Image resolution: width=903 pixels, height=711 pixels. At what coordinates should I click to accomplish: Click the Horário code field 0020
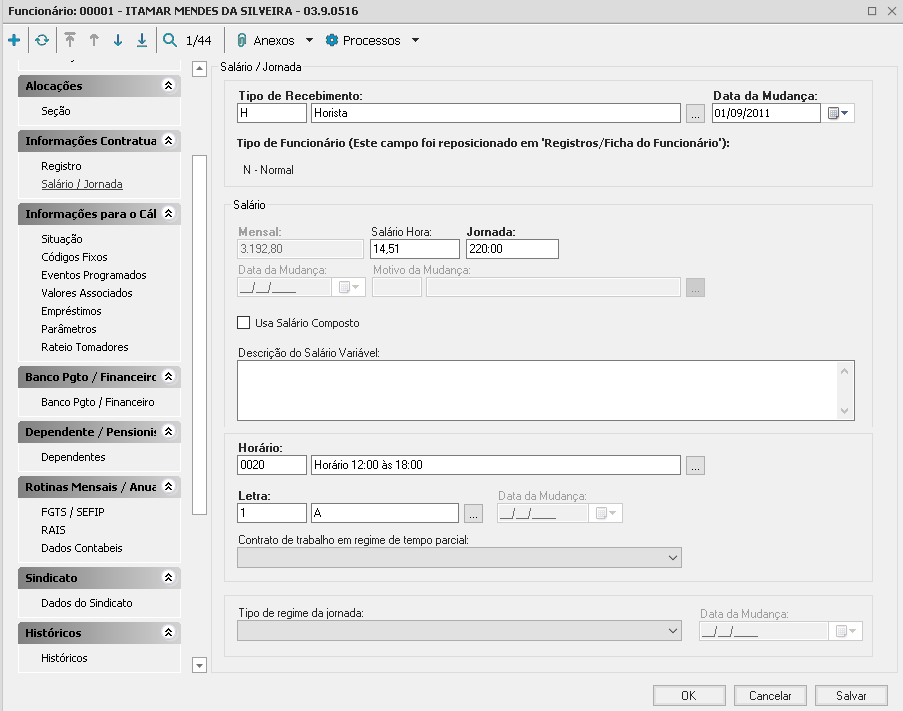[272, 465]
